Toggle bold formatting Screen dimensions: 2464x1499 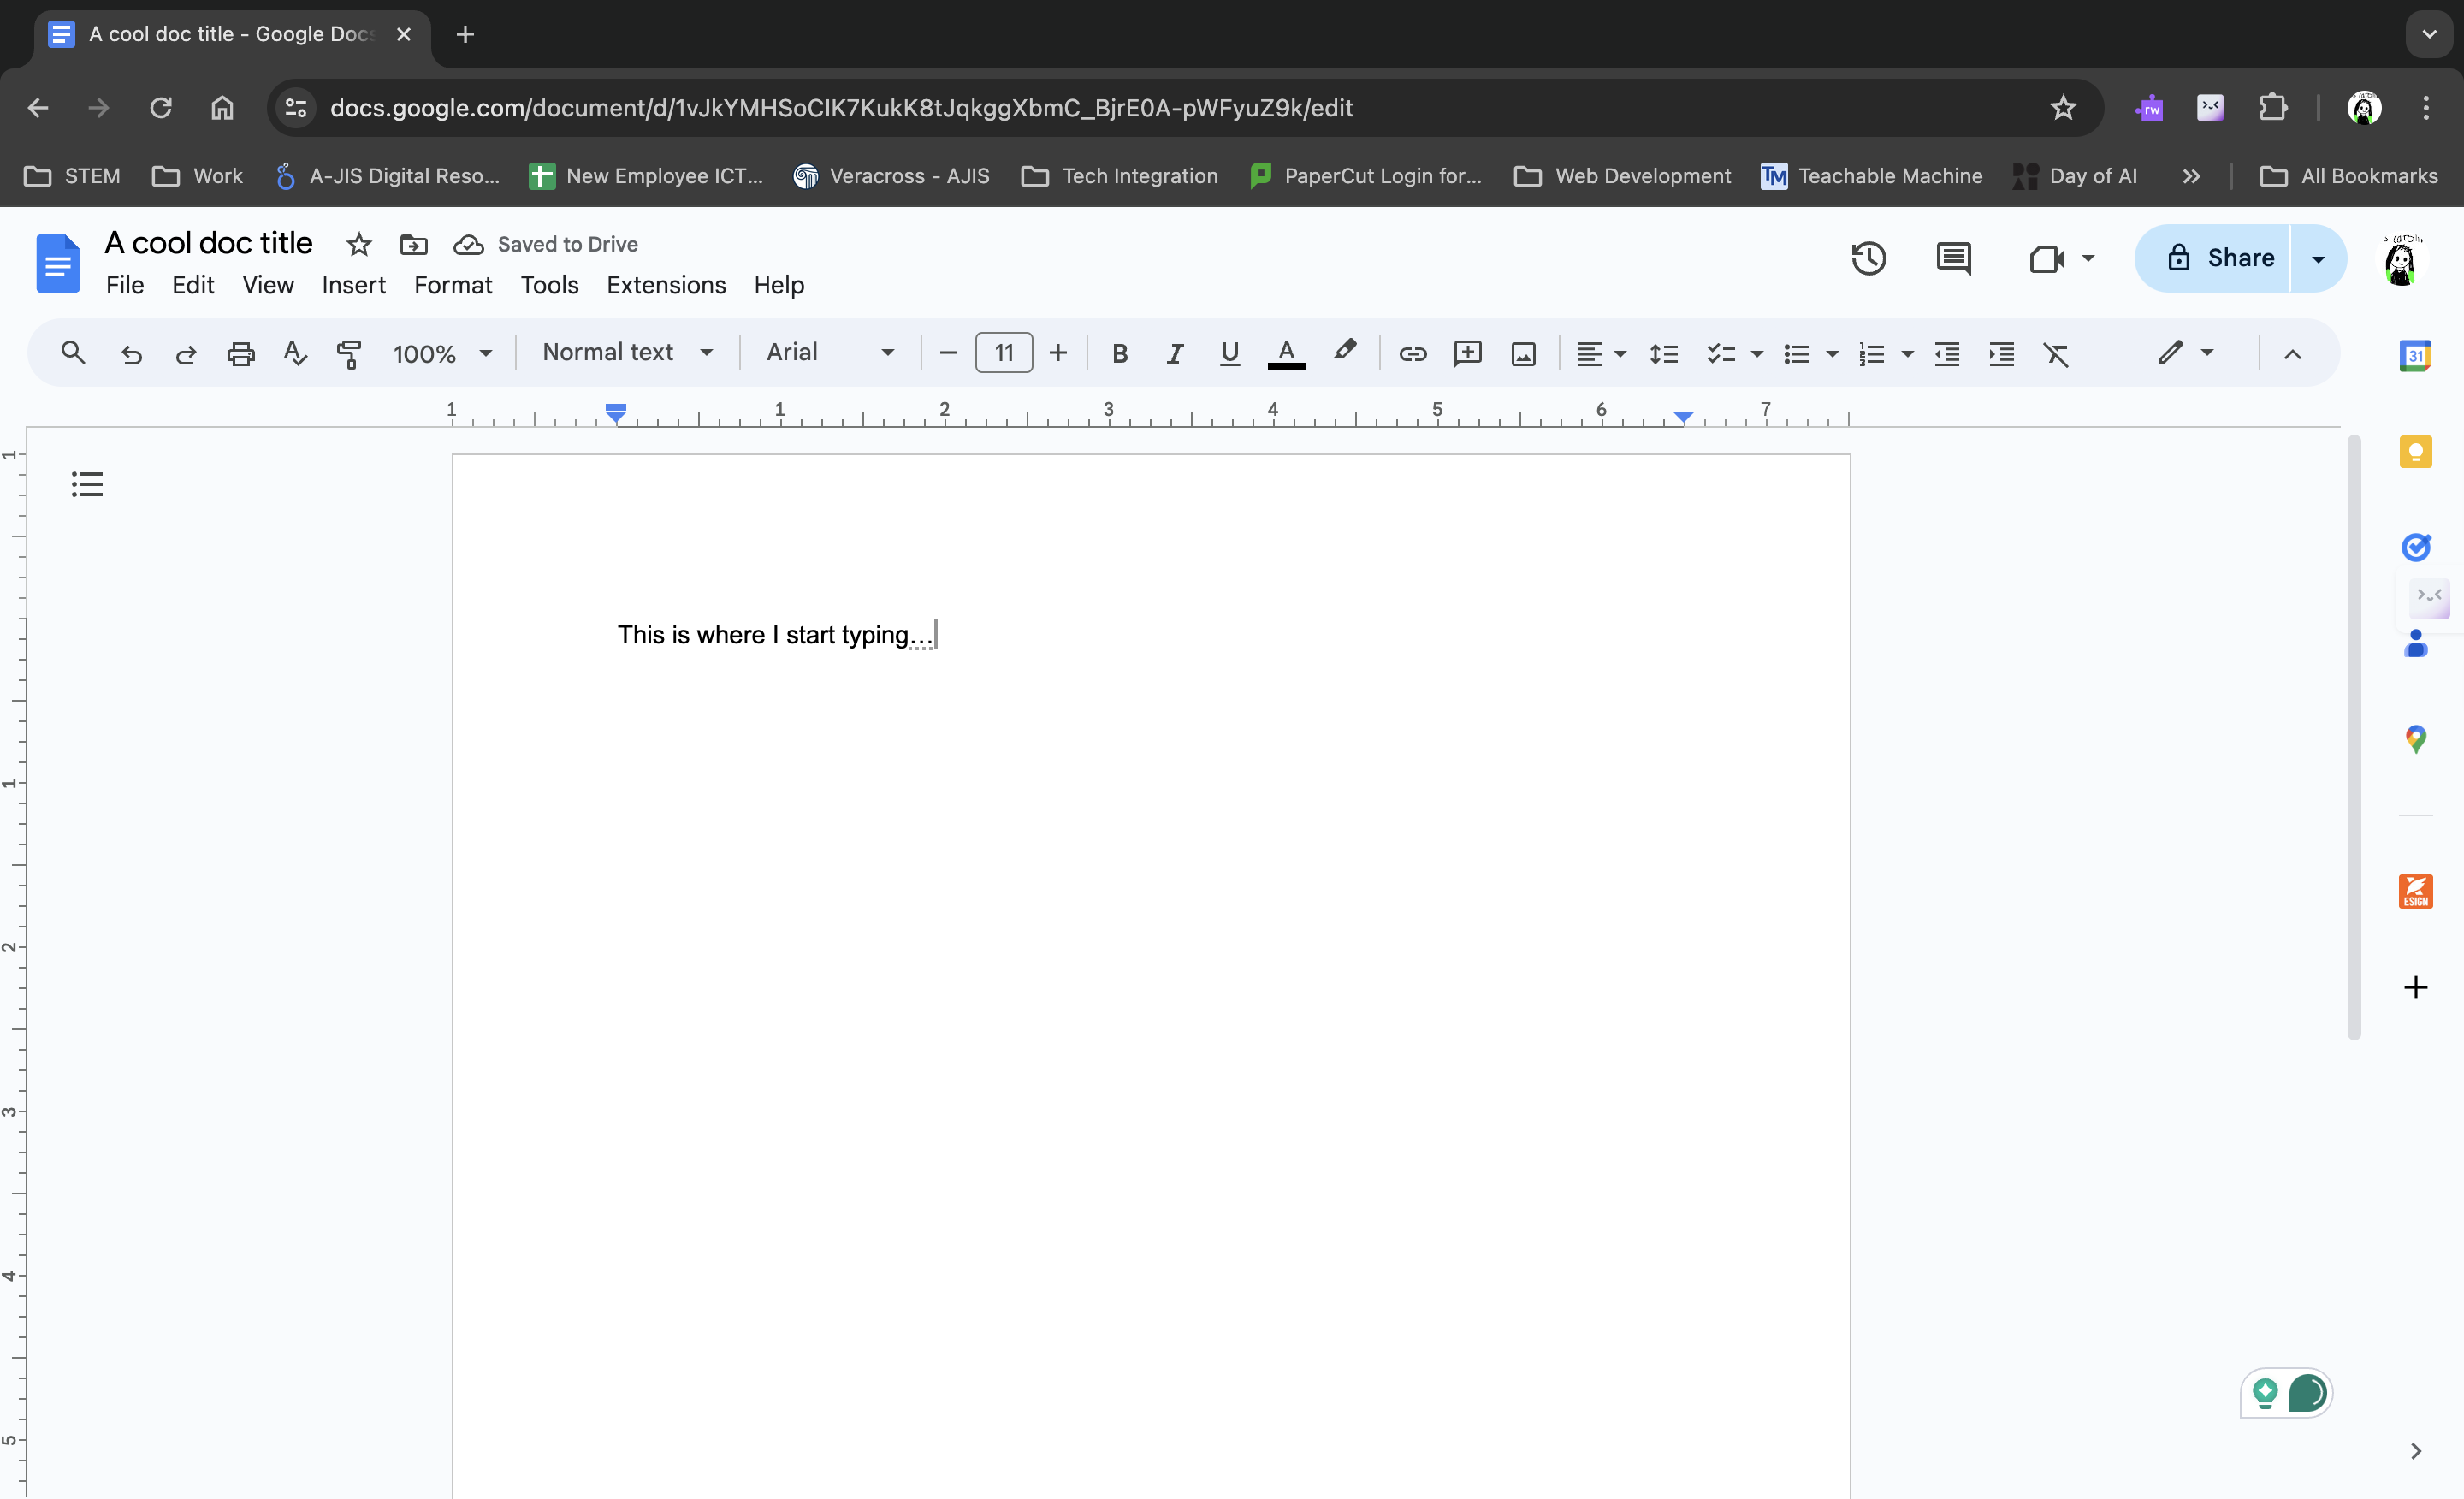1119,353
